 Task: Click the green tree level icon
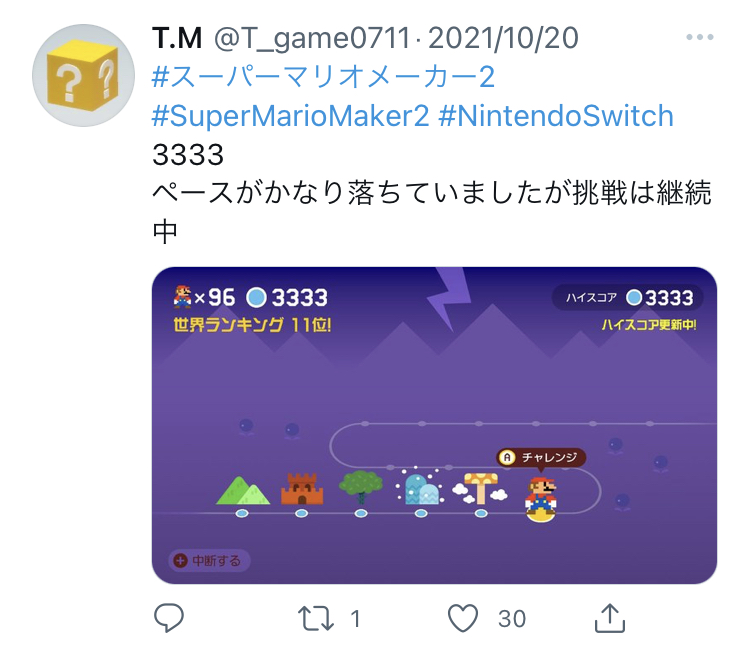point(361,487)
